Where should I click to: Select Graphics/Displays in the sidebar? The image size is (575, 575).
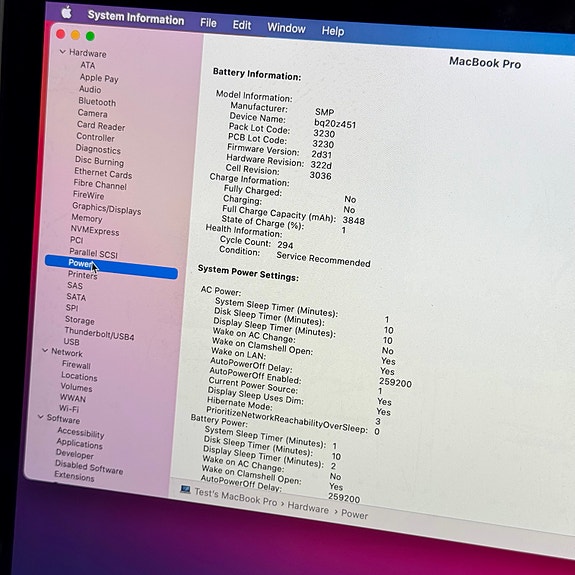107,209
